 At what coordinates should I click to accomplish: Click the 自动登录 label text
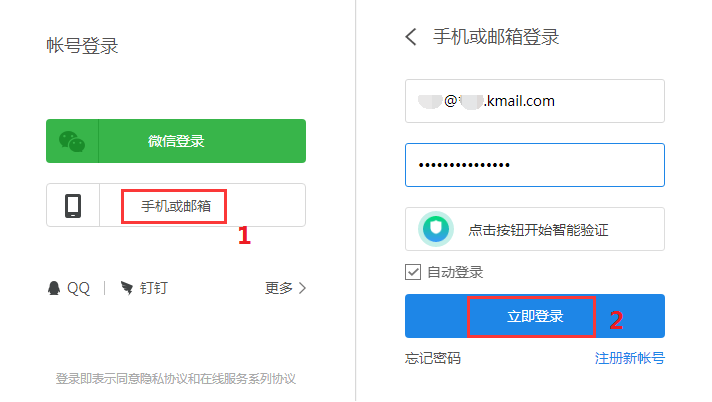tap(455, 273)
